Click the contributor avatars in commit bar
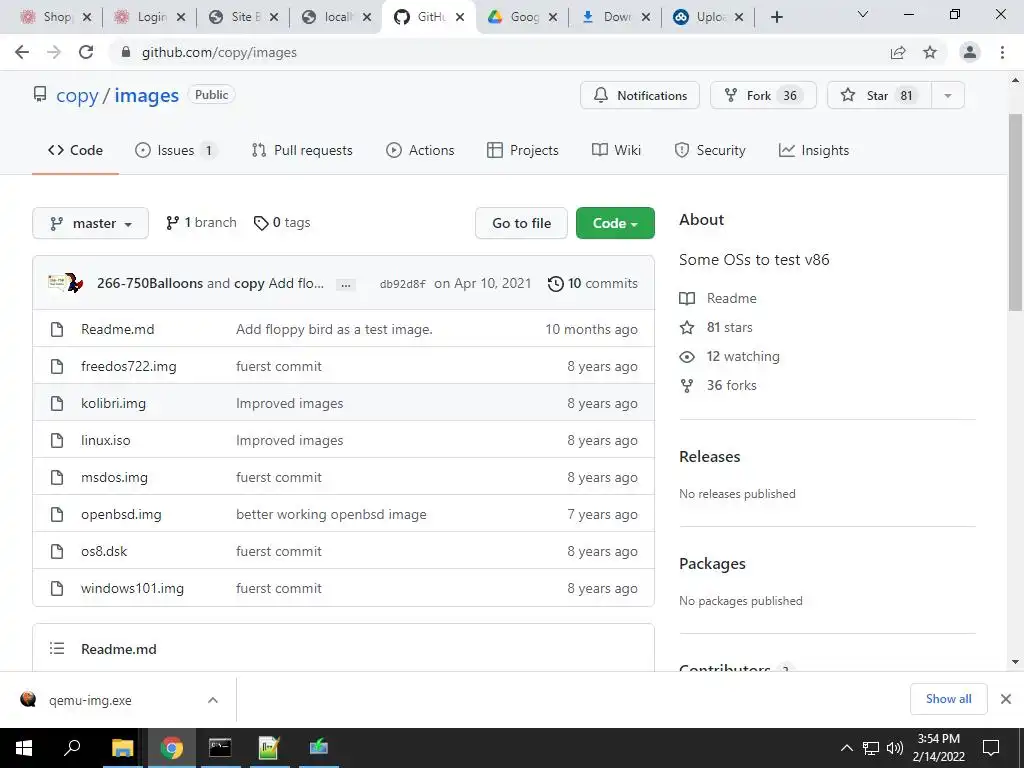The width and height of the screenshot is (1024, 768). tap(66, 283)
